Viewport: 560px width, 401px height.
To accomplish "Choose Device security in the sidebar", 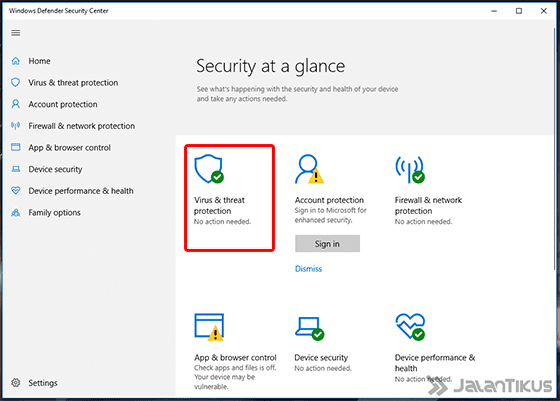I will click(x=55, y=169).
